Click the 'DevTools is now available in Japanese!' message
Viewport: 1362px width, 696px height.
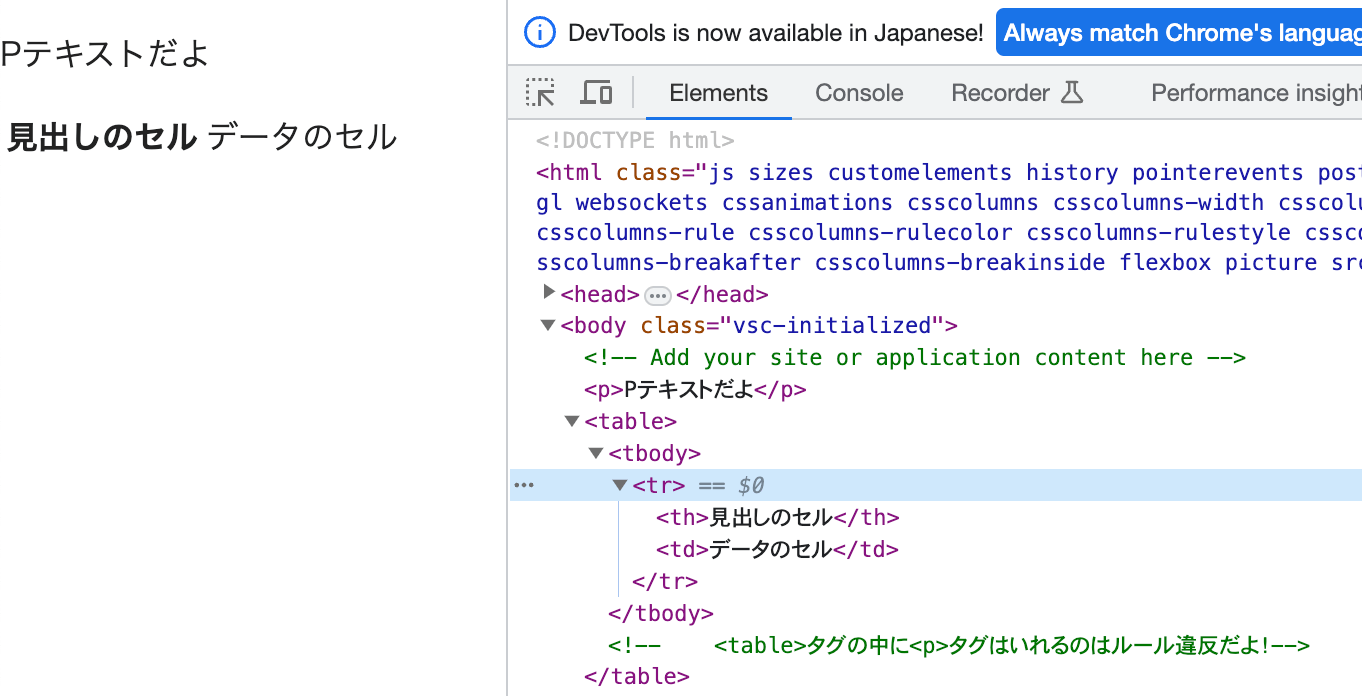tap(776, 33)
